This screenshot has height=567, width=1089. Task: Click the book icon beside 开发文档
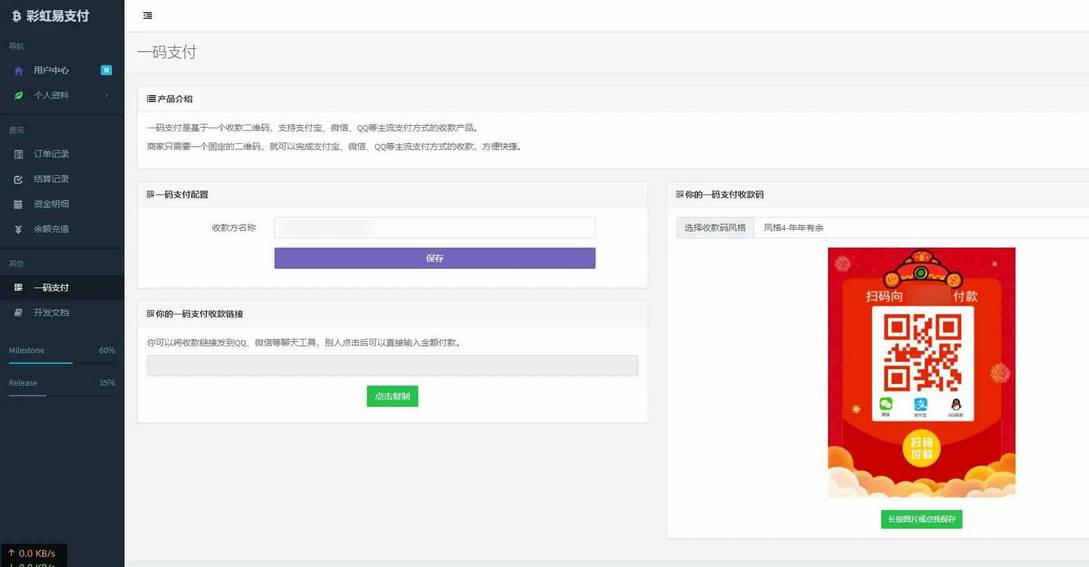point(19,313)
